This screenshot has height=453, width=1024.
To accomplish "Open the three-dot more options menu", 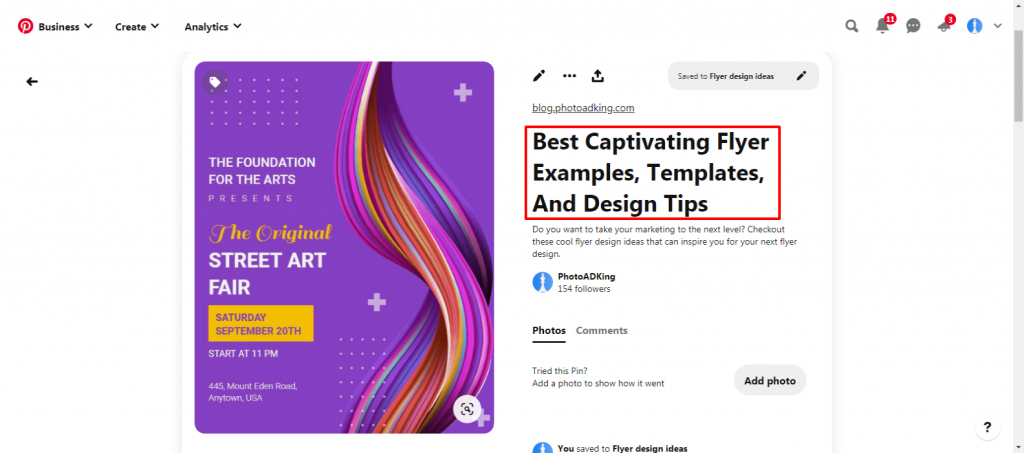I will (x=569, y=76).
